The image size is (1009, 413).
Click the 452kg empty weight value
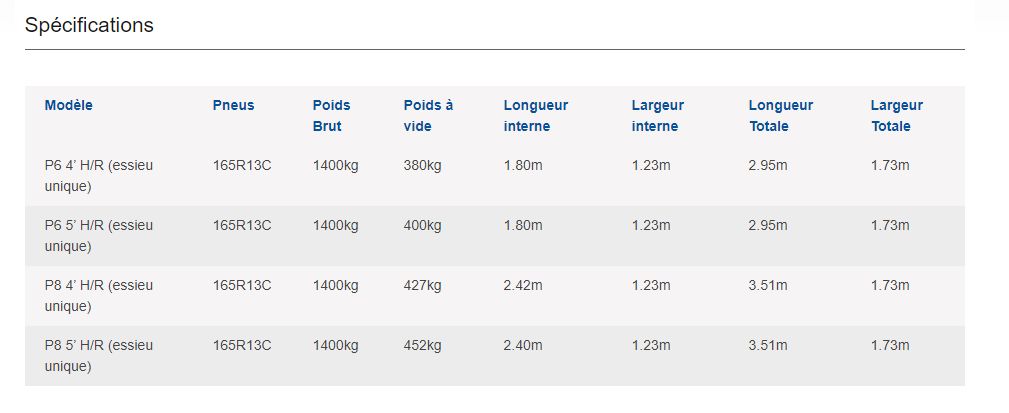[422, 346]
